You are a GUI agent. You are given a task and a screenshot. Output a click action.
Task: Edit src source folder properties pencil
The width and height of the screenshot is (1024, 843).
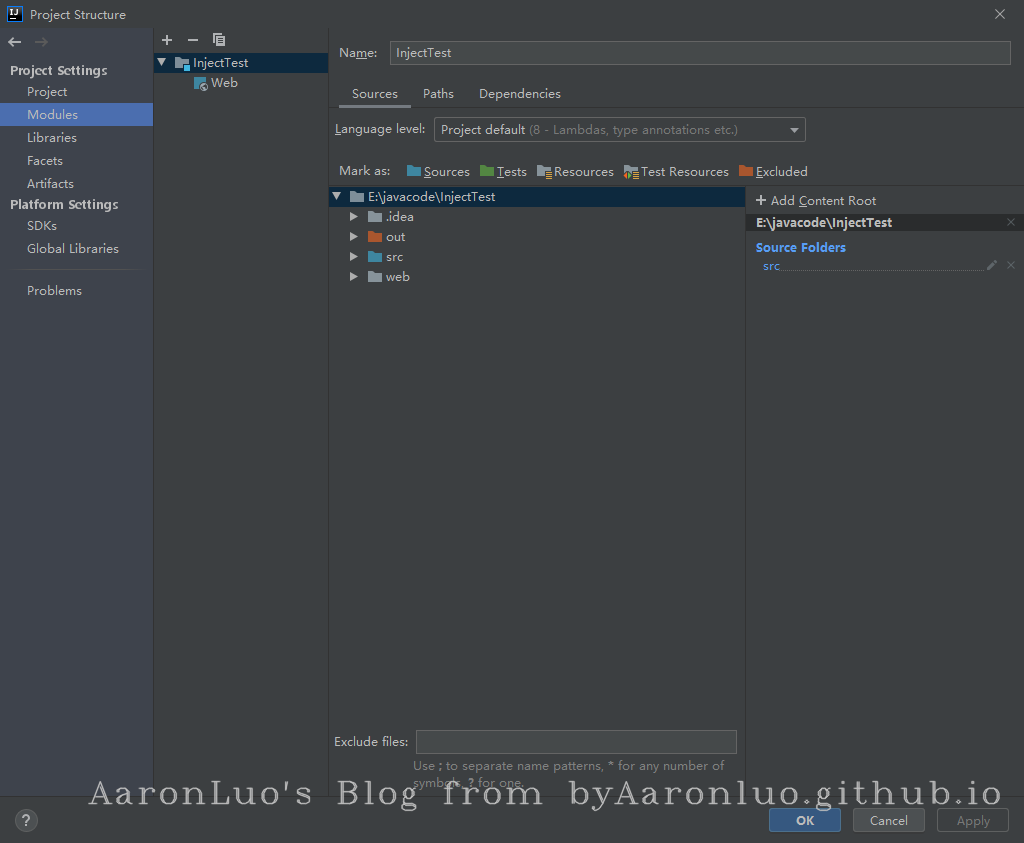[x=992, y=266]
